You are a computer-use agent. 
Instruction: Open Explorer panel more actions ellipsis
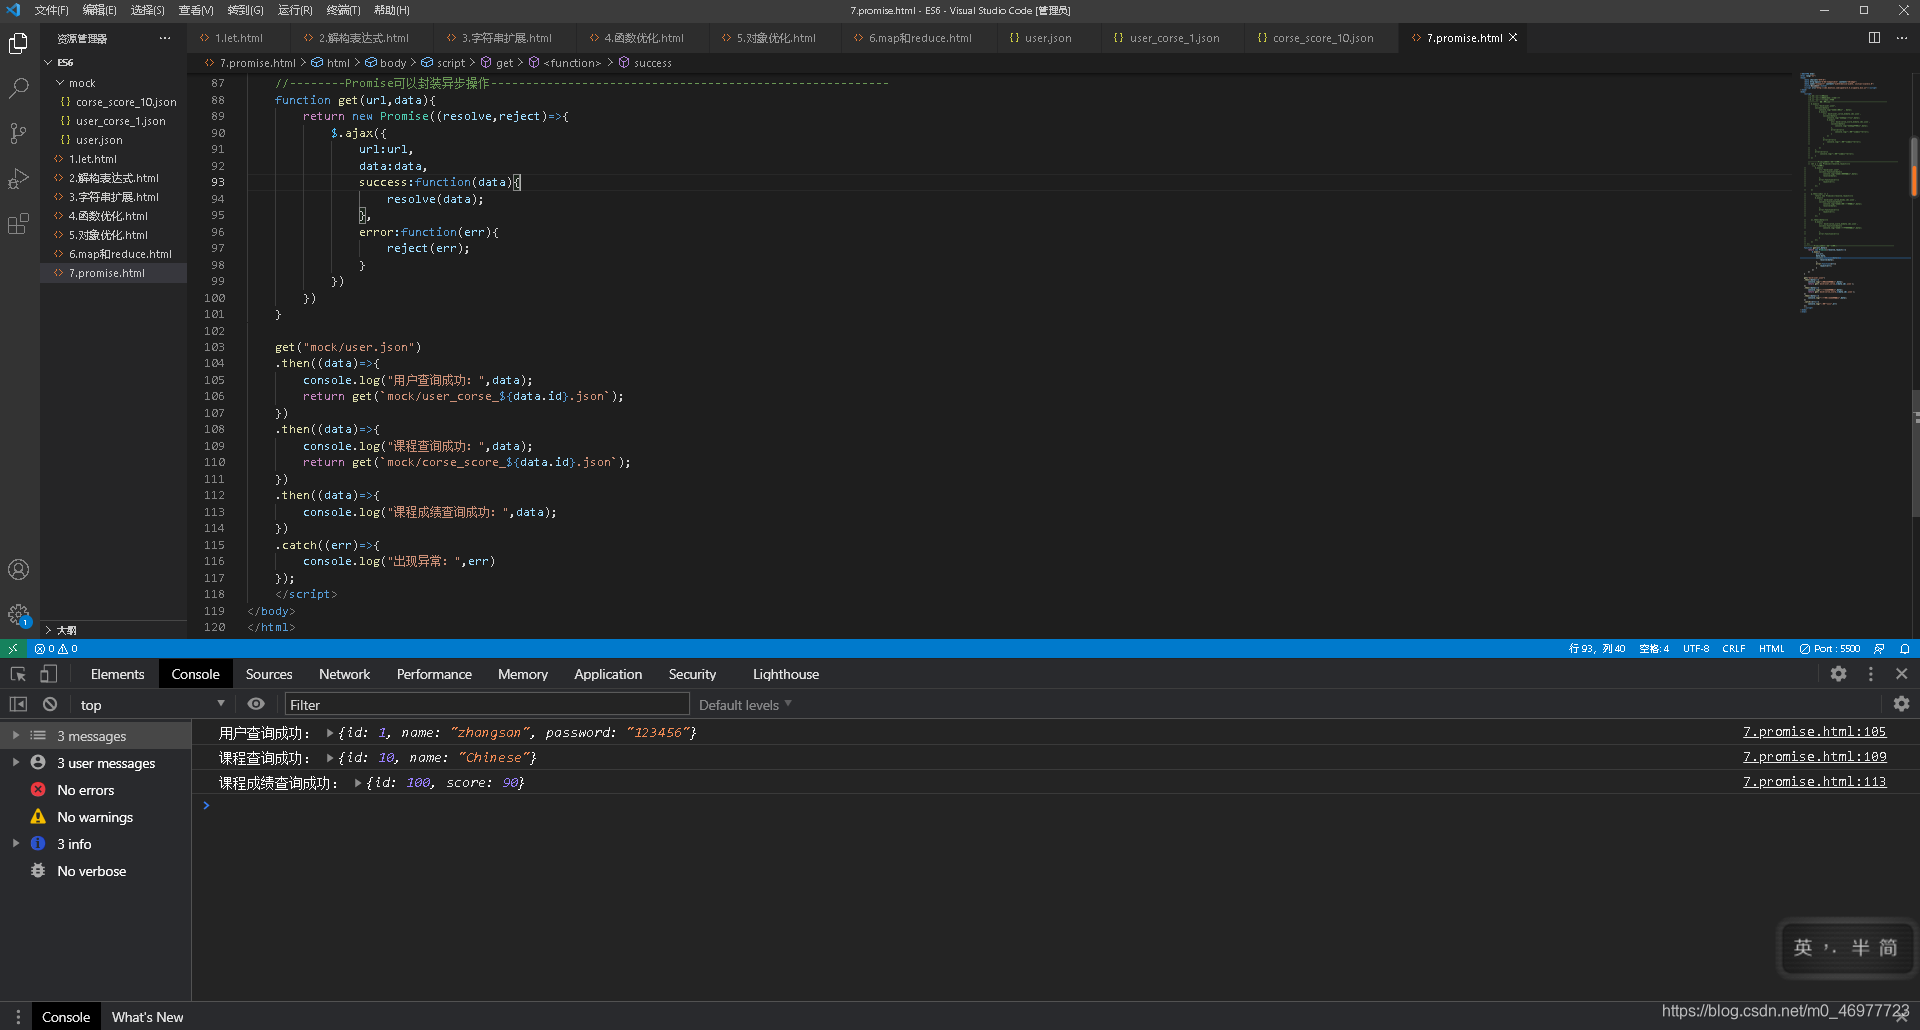[165, 38]
